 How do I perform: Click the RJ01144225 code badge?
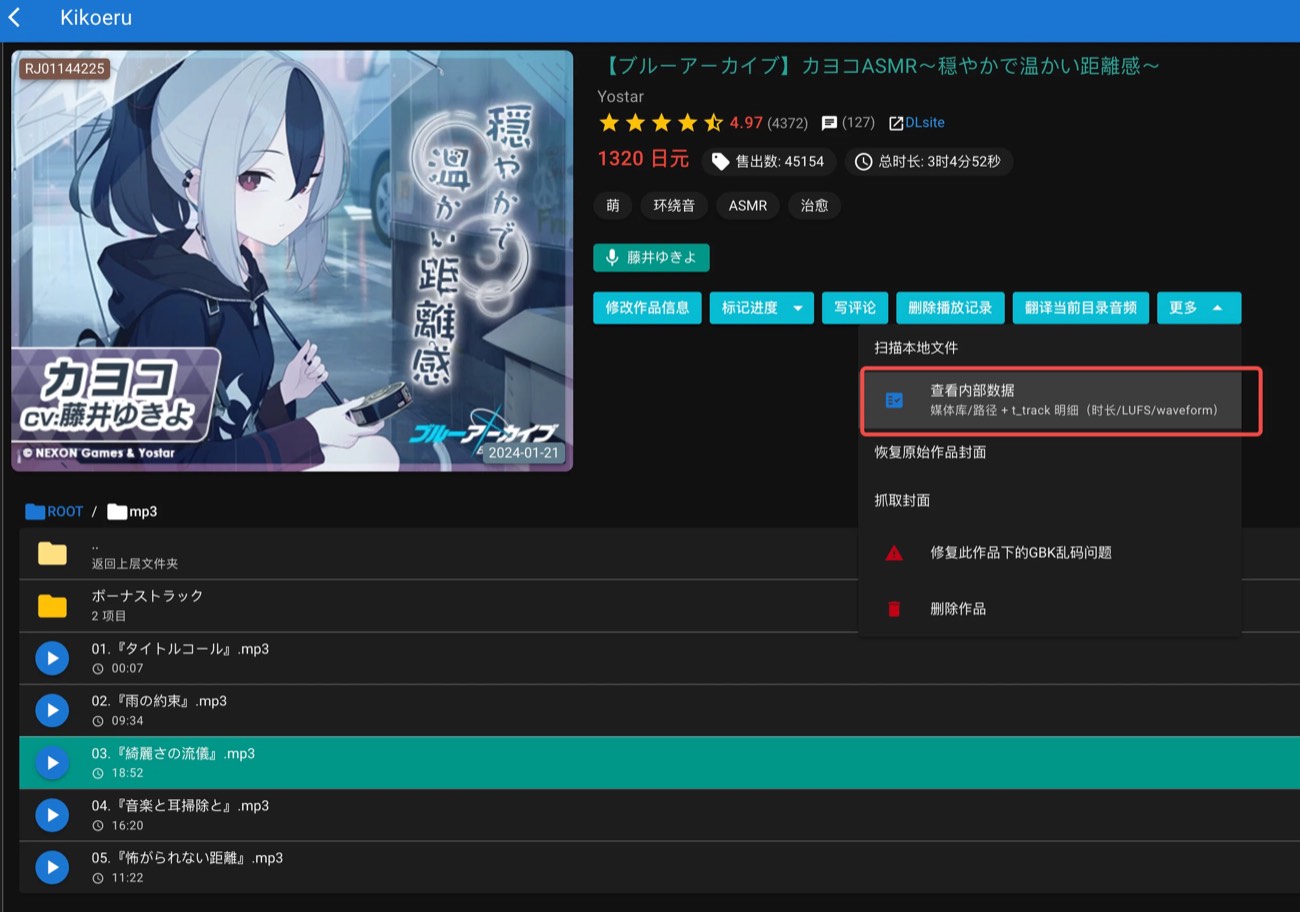tap(64, 69)
